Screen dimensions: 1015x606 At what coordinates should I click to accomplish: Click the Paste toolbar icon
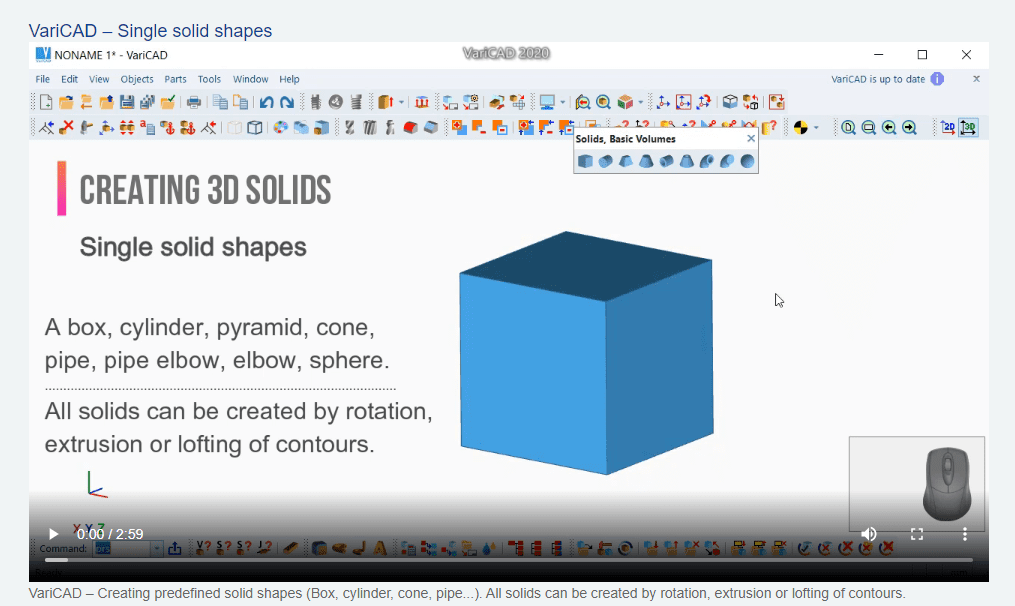click(x=240, y=102)
